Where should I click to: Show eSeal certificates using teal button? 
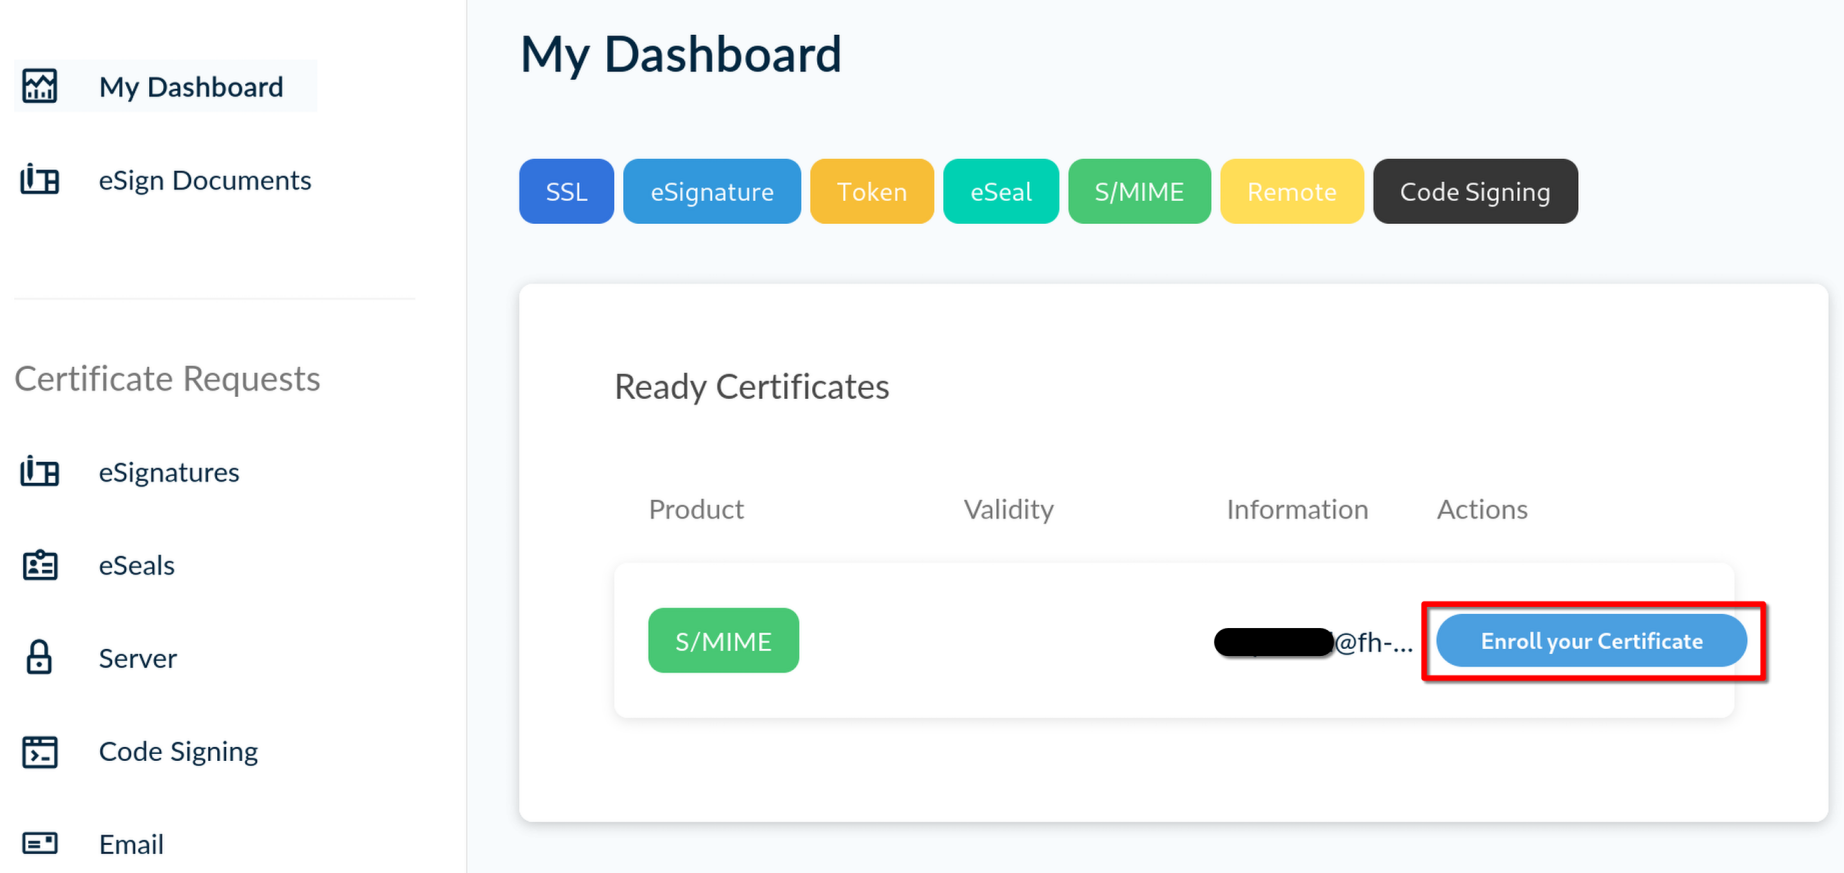click(x=1000, y=191)
